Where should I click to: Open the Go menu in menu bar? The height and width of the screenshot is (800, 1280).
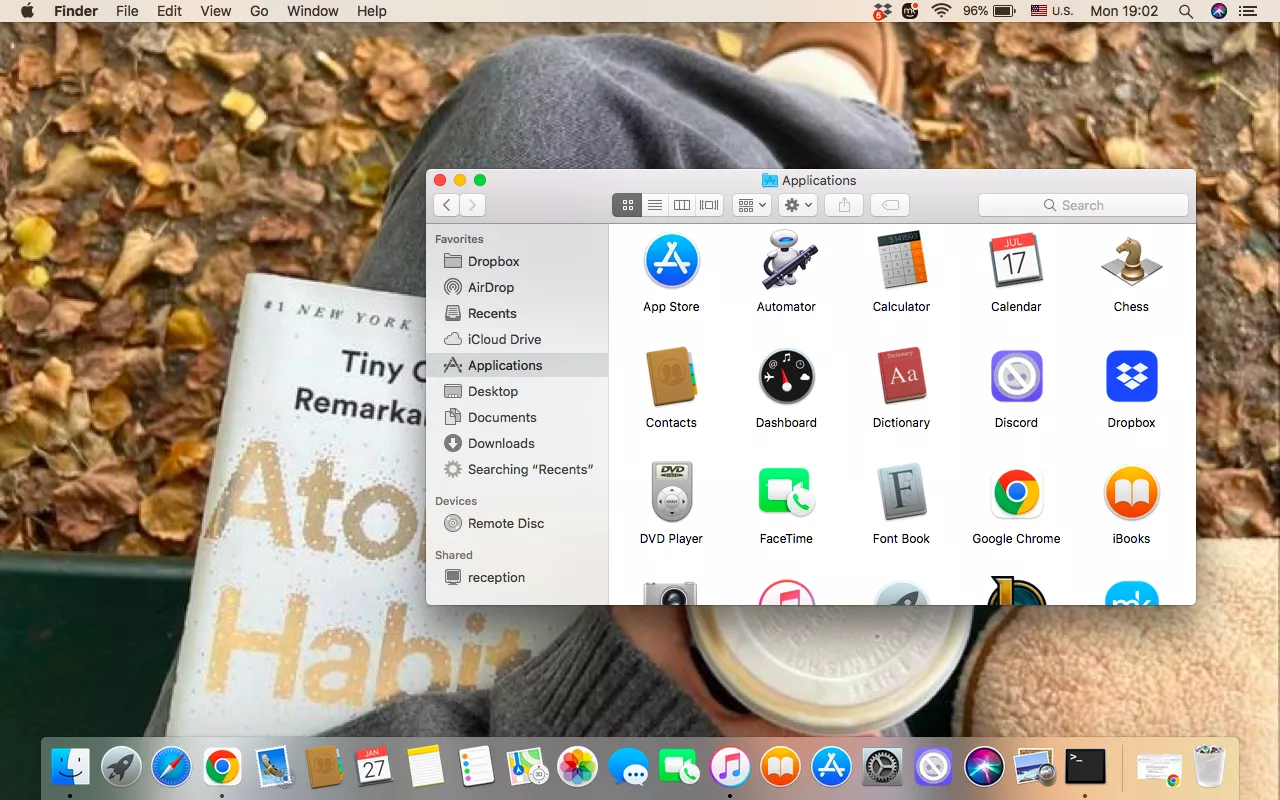[259, 11]
